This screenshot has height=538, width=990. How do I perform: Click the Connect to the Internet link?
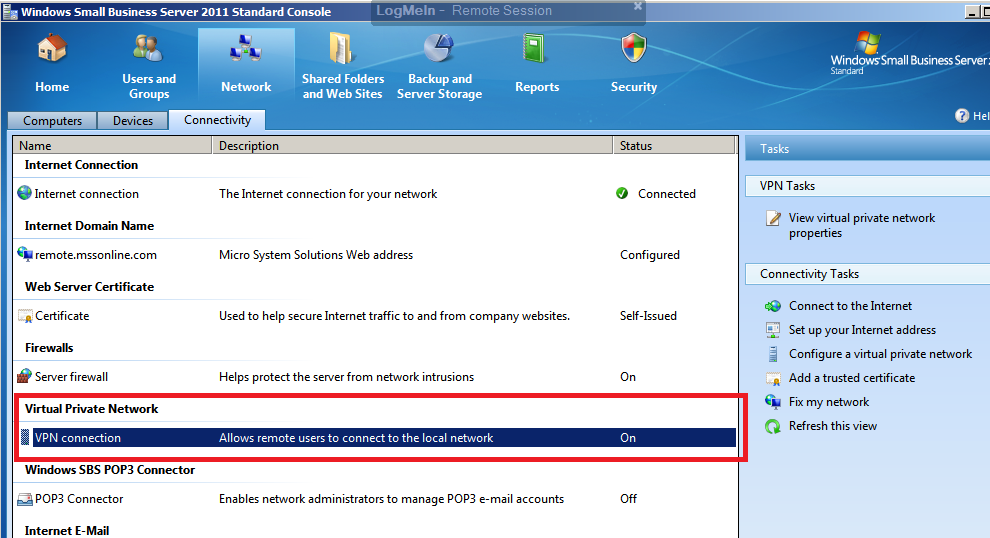(850, 306)
